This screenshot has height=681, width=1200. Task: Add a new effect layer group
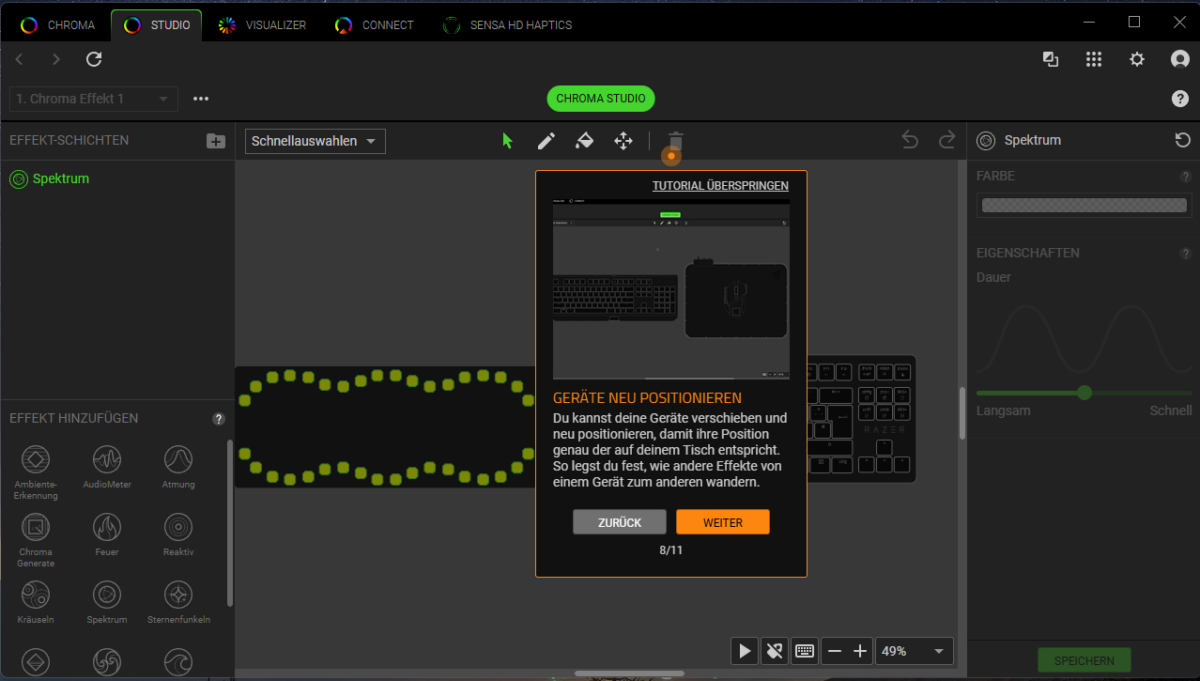[216, 141]
